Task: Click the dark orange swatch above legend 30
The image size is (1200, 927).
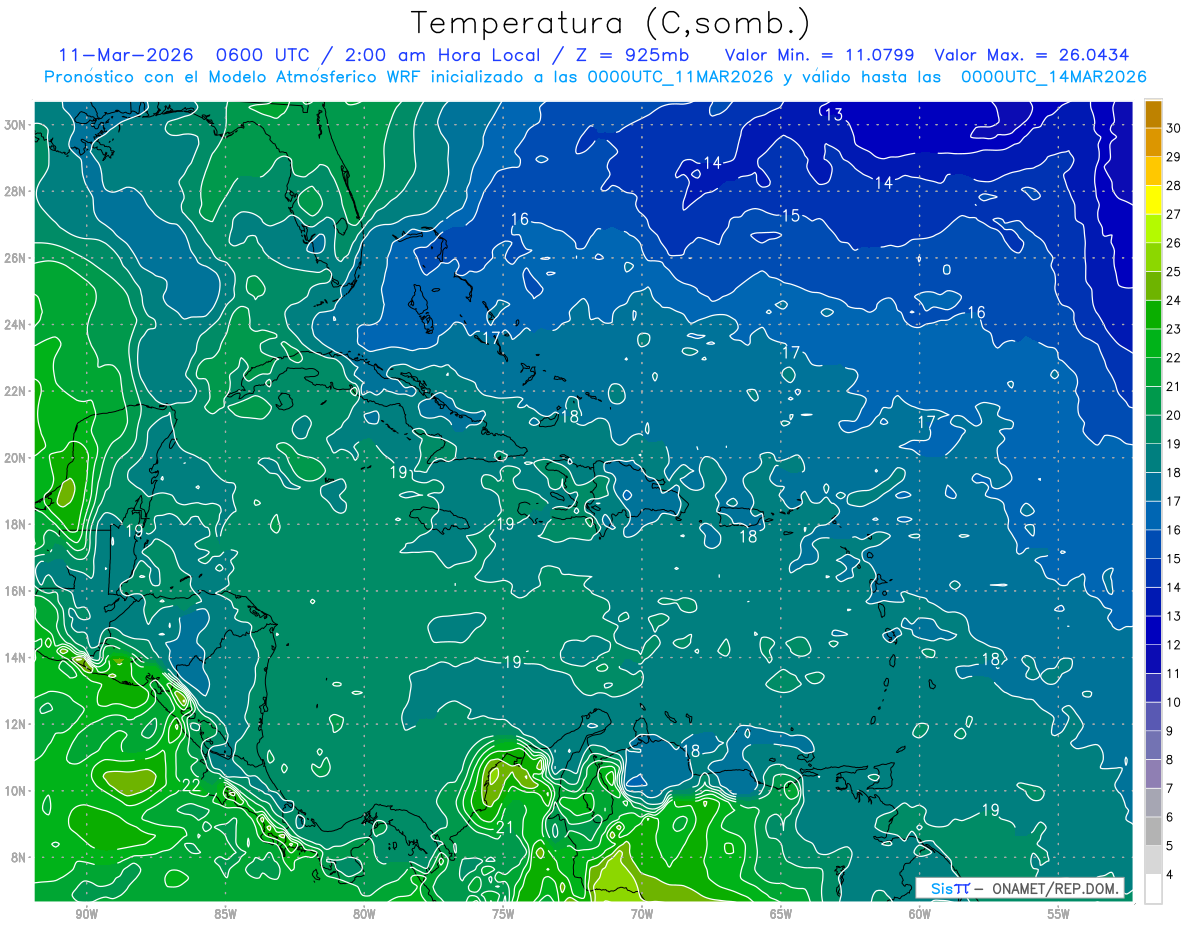Action: pos(1153,114)
